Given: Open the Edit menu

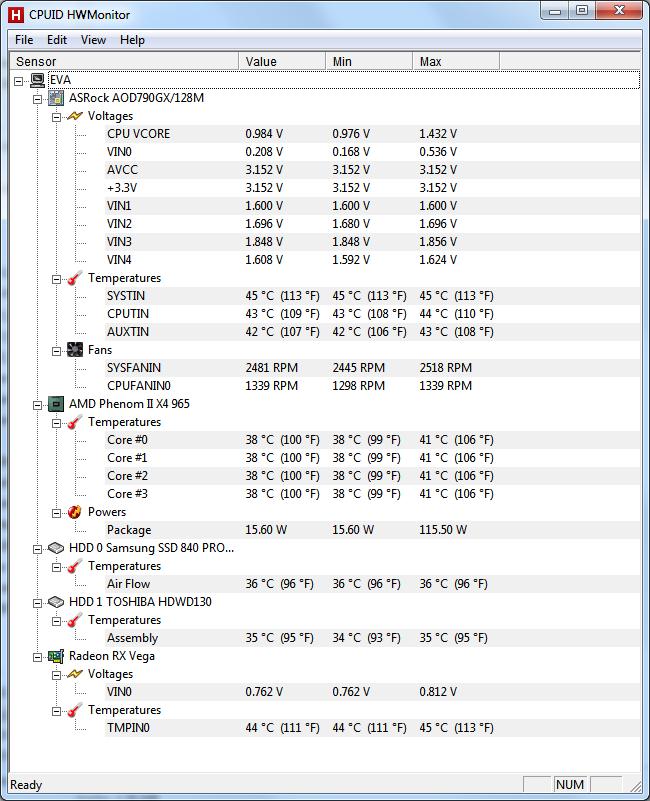Looking at the screenshot, I should (x=57, y=40).
